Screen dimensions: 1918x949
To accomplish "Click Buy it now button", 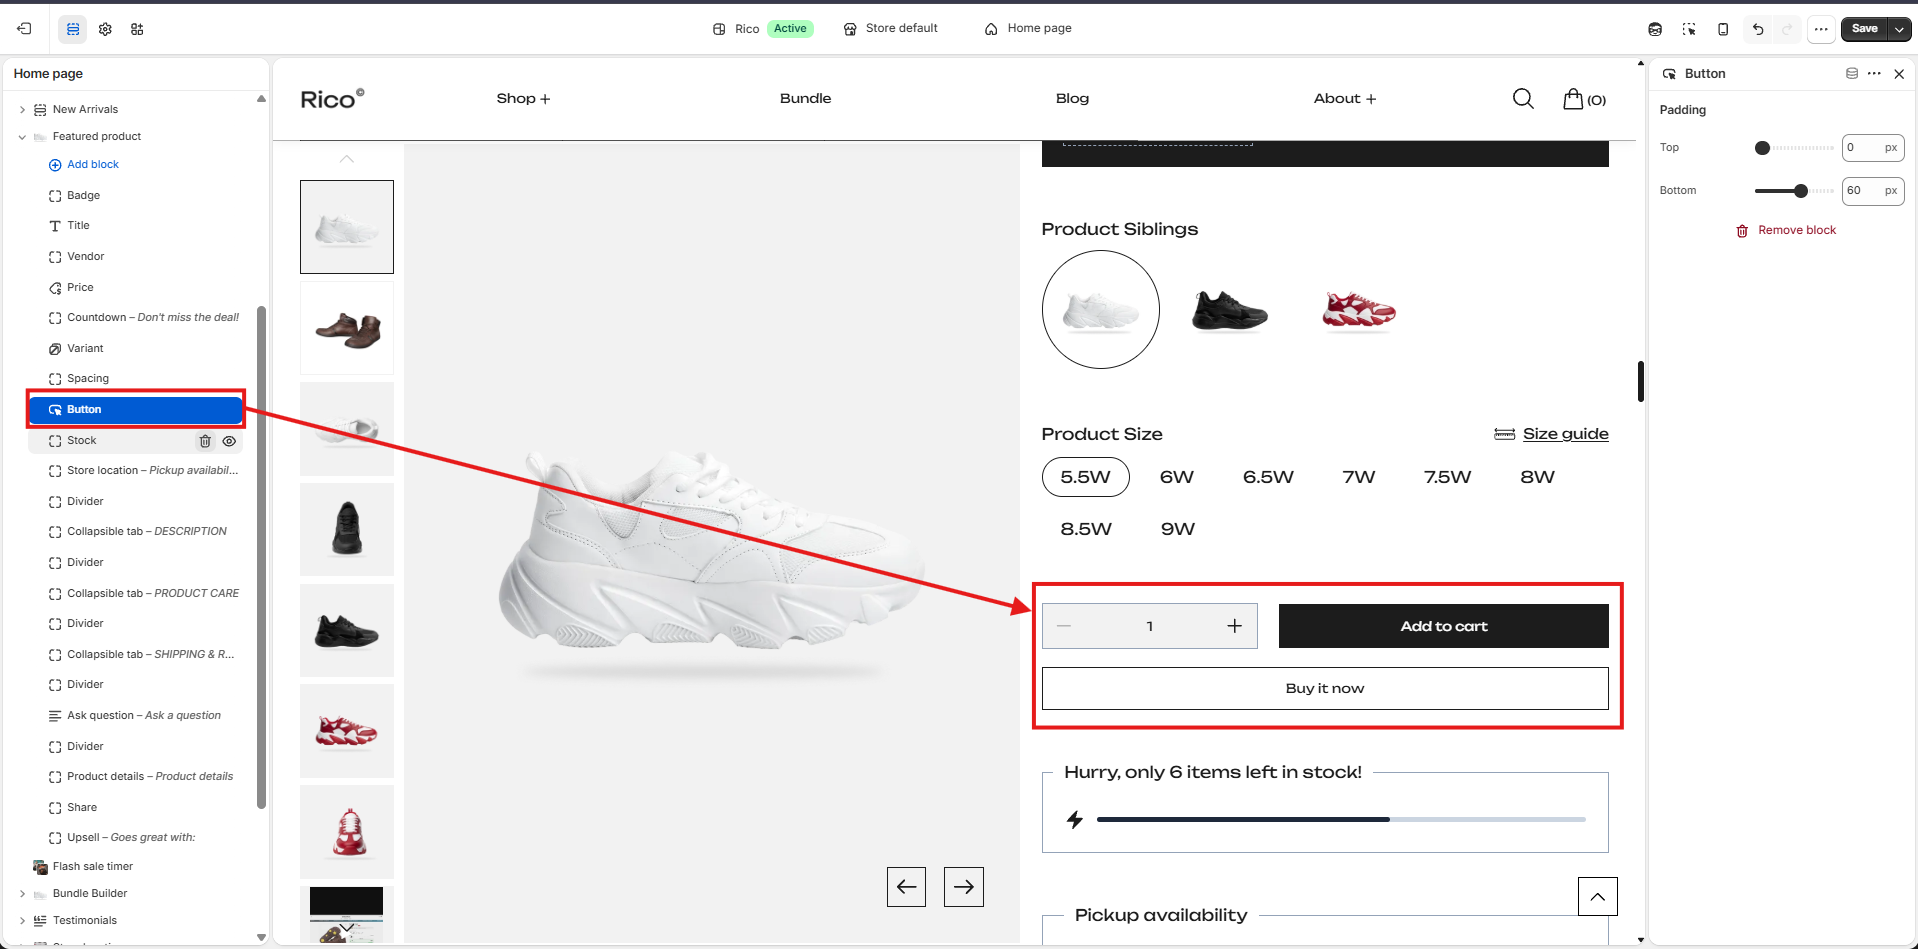I will [1325, 688].
